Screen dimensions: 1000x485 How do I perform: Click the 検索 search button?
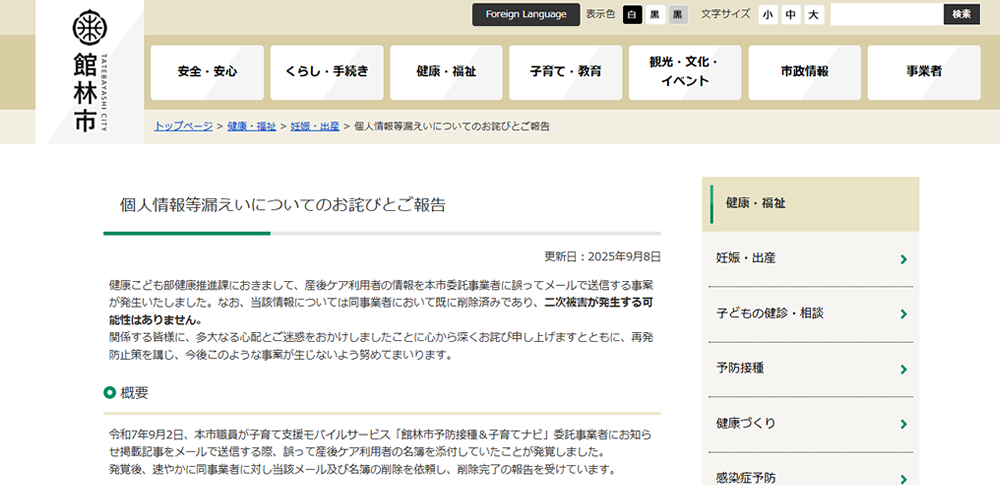(x=962, y=14)
